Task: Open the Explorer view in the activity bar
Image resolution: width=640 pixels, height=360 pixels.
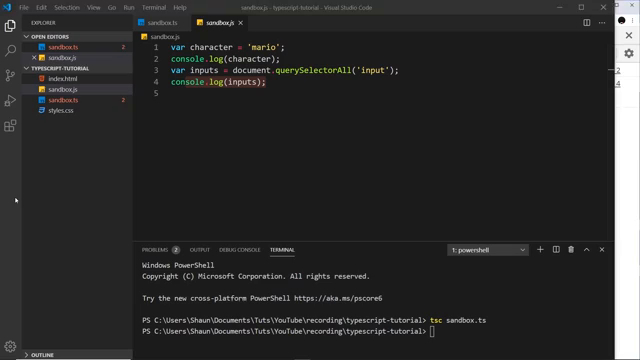Action: point(10,26)
